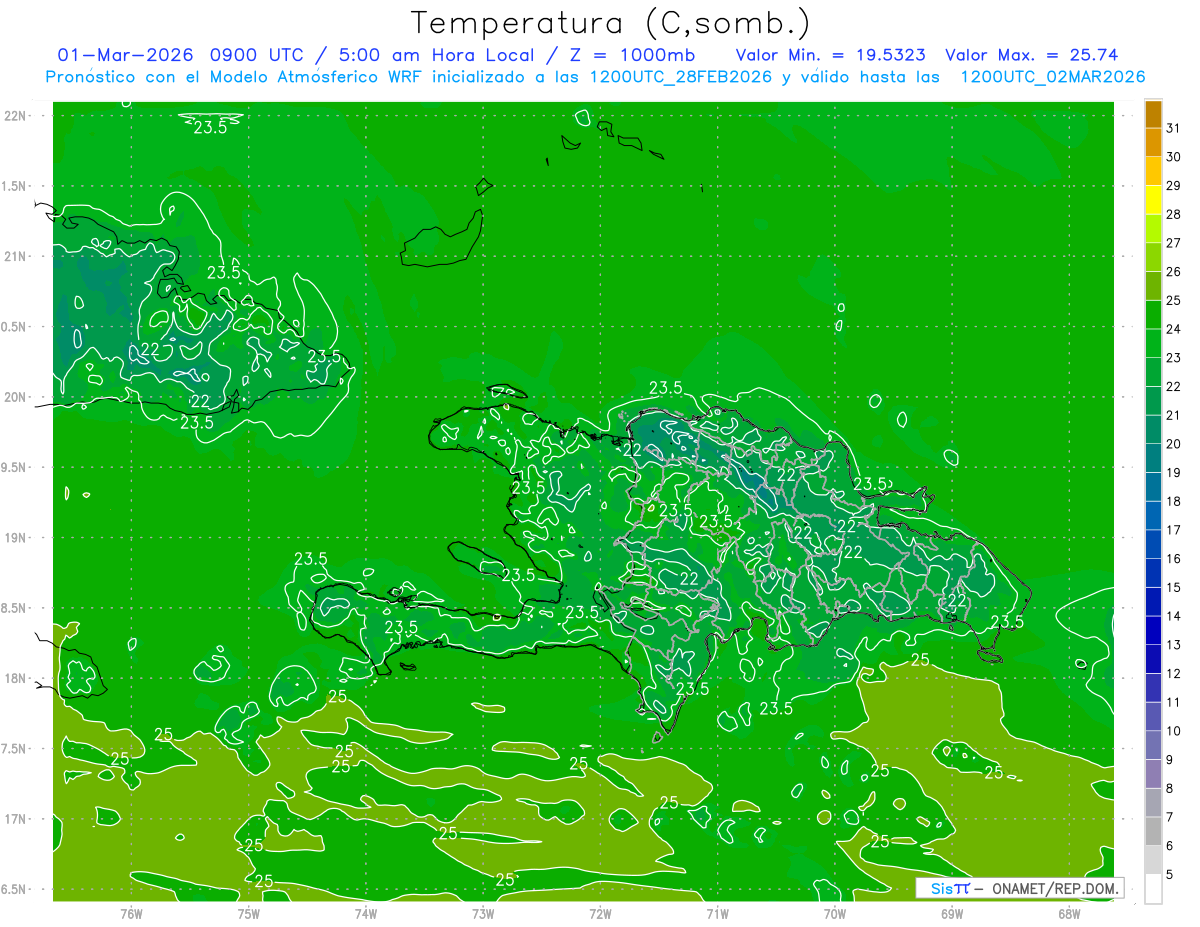This screenshot has height=927, width=1200.
Task: Click the 'Temperatura (C,somb.)' map title
Action: click(610, 23)
